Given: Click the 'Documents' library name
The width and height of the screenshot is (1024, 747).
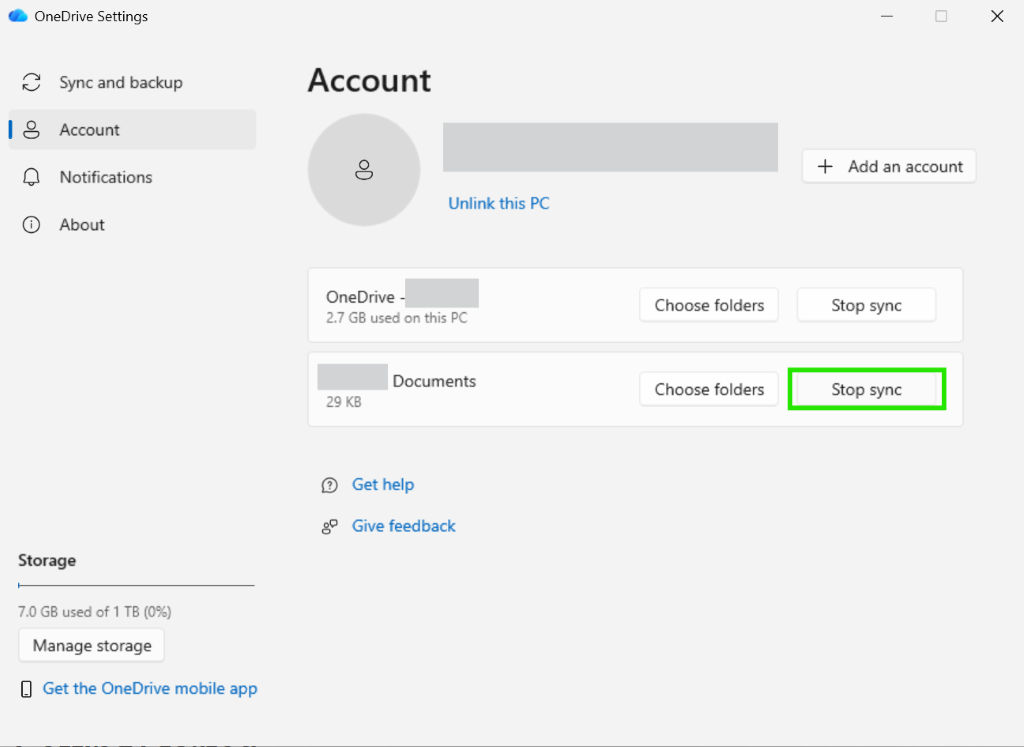Looking at the screenshot, I should [x=434, y=381].
